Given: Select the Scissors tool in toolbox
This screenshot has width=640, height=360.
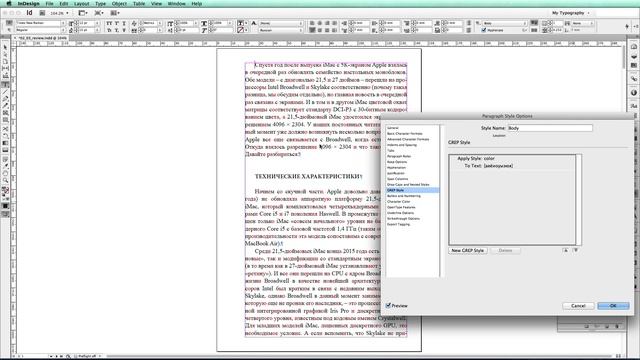Looking at the screenshot, I should (x=5, y=128).
